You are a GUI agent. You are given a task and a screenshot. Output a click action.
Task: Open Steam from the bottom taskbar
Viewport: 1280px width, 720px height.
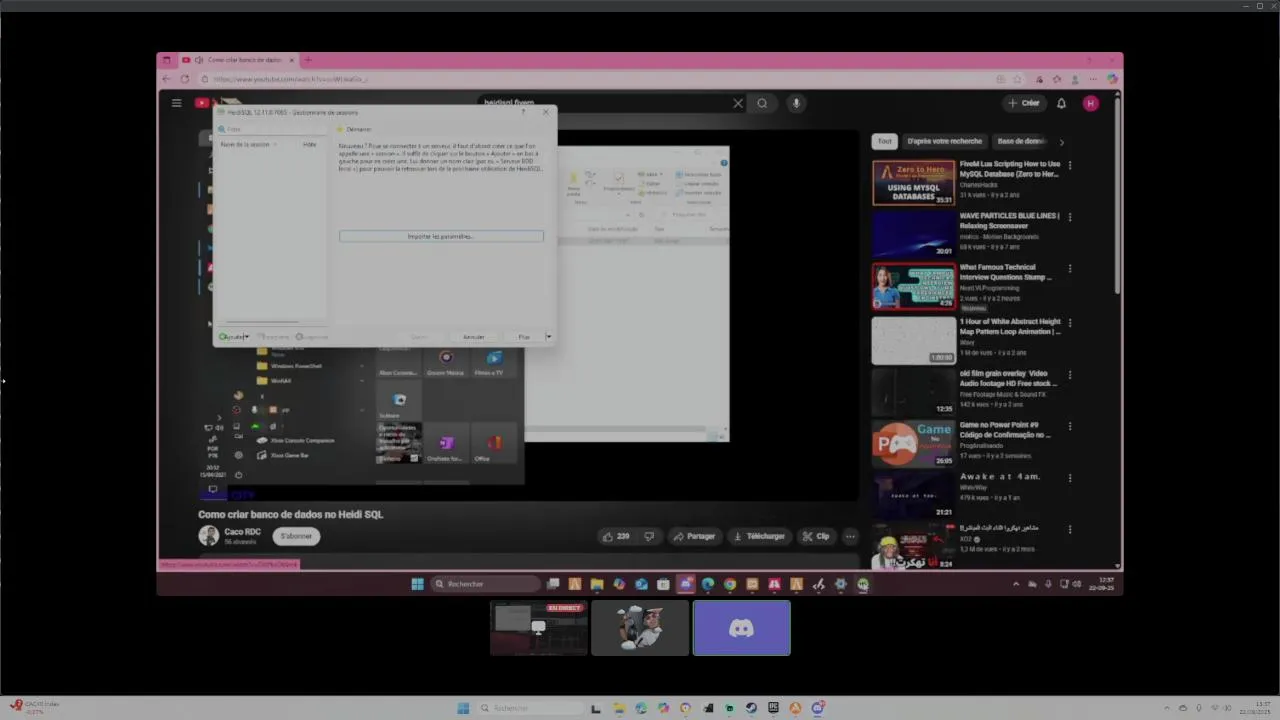pos(751,708)
